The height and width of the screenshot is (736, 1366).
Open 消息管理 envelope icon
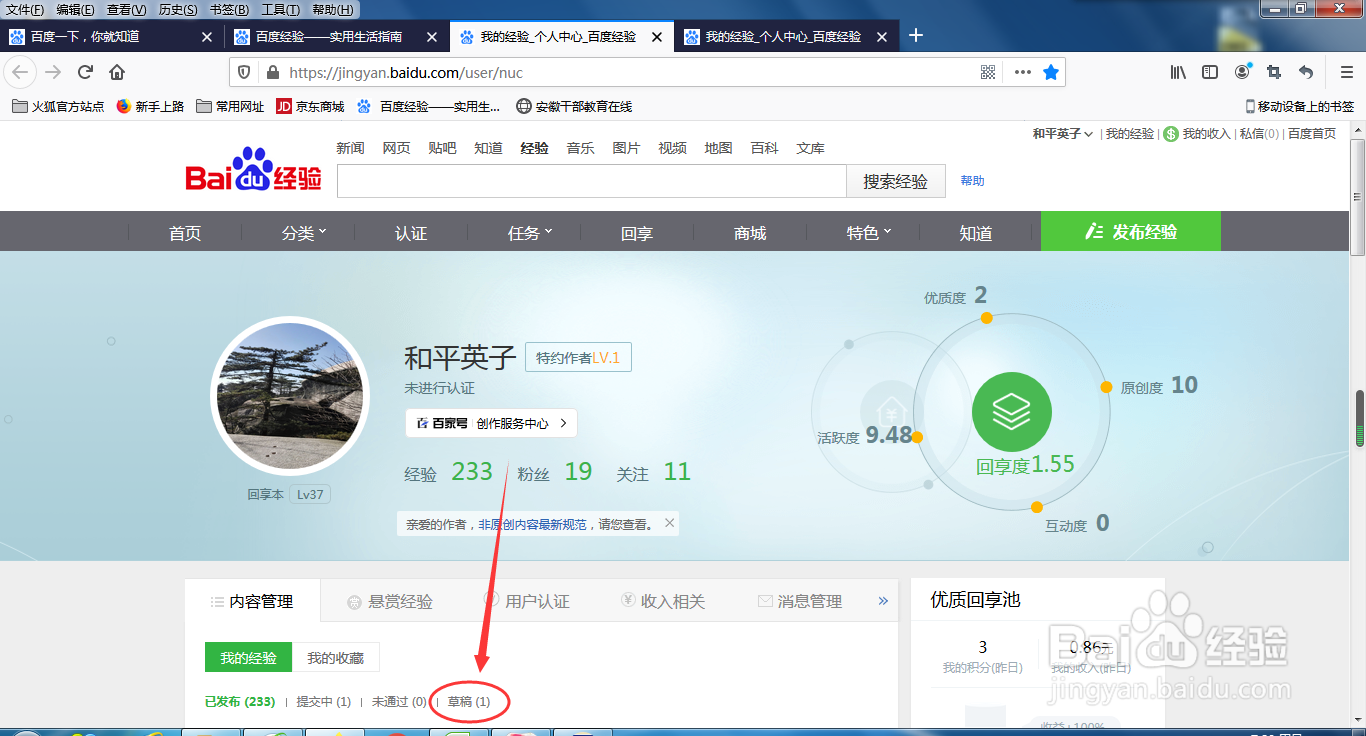(765, 600)
